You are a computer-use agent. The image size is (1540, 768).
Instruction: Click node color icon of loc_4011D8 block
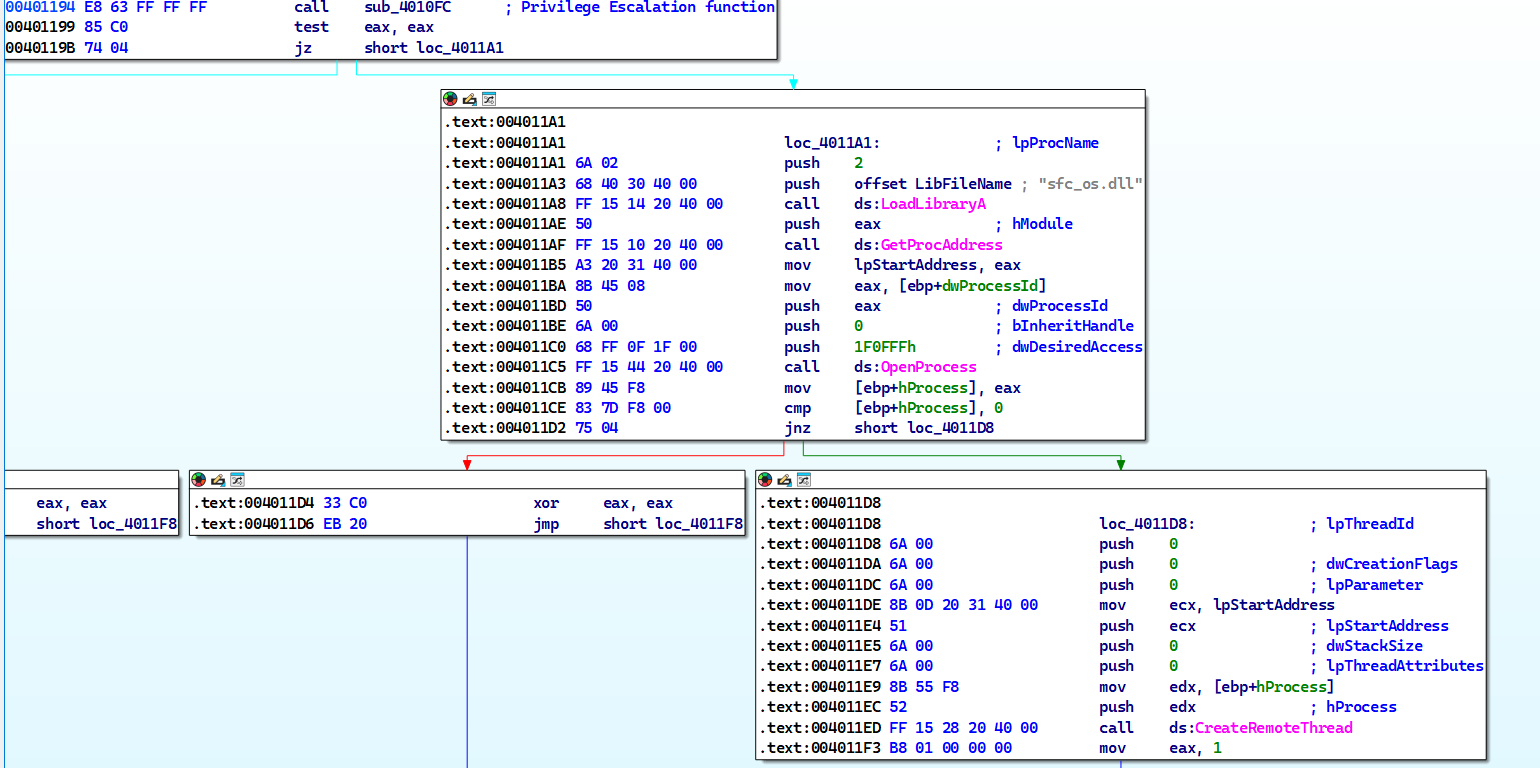click(765, 480)
